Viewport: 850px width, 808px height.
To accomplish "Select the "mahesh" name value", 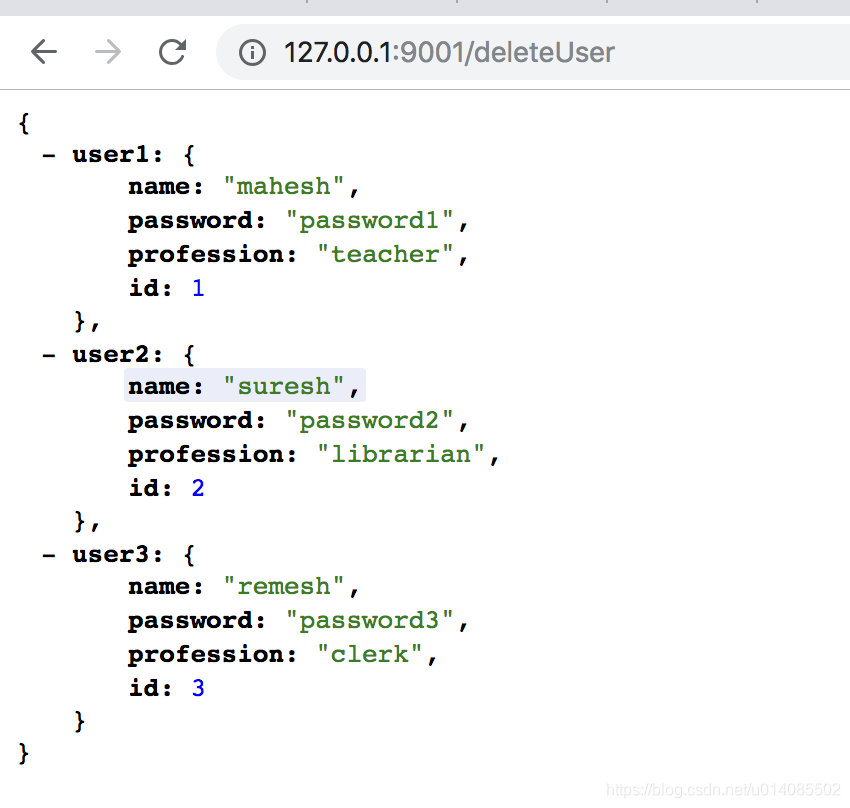I will [x=284, y=186].
